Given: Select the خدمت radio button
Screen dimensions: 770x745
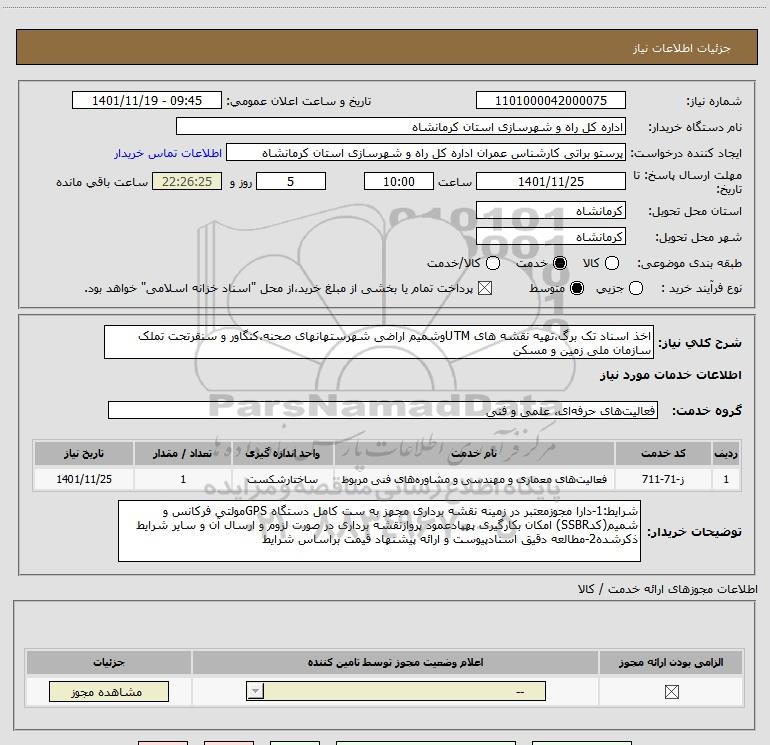Looking at the screenshot, I should click(x=559, y=263).
